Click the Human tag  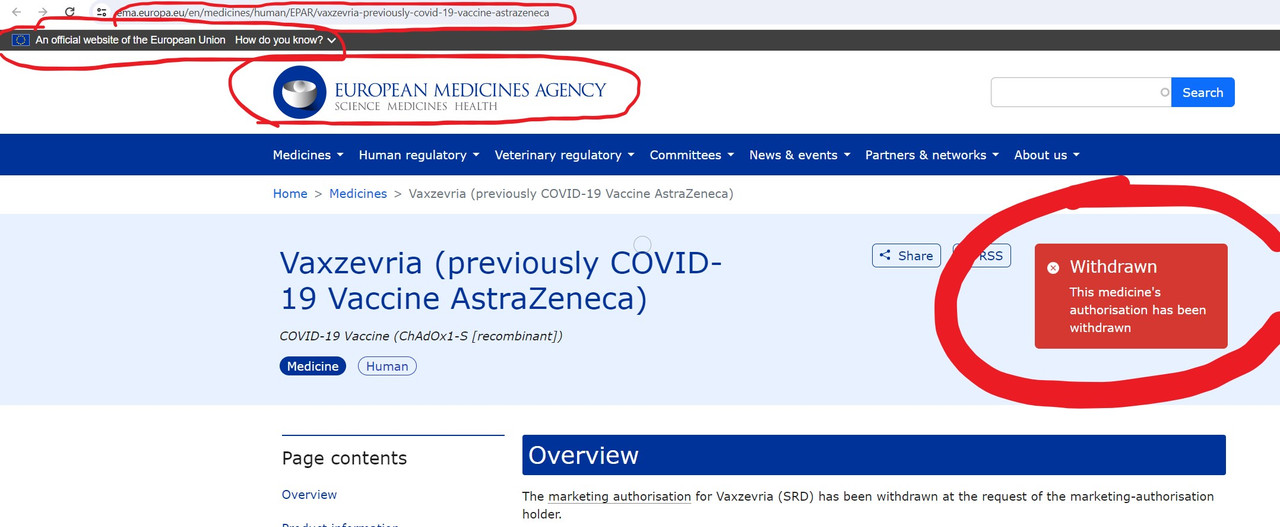tap(387, 366)
